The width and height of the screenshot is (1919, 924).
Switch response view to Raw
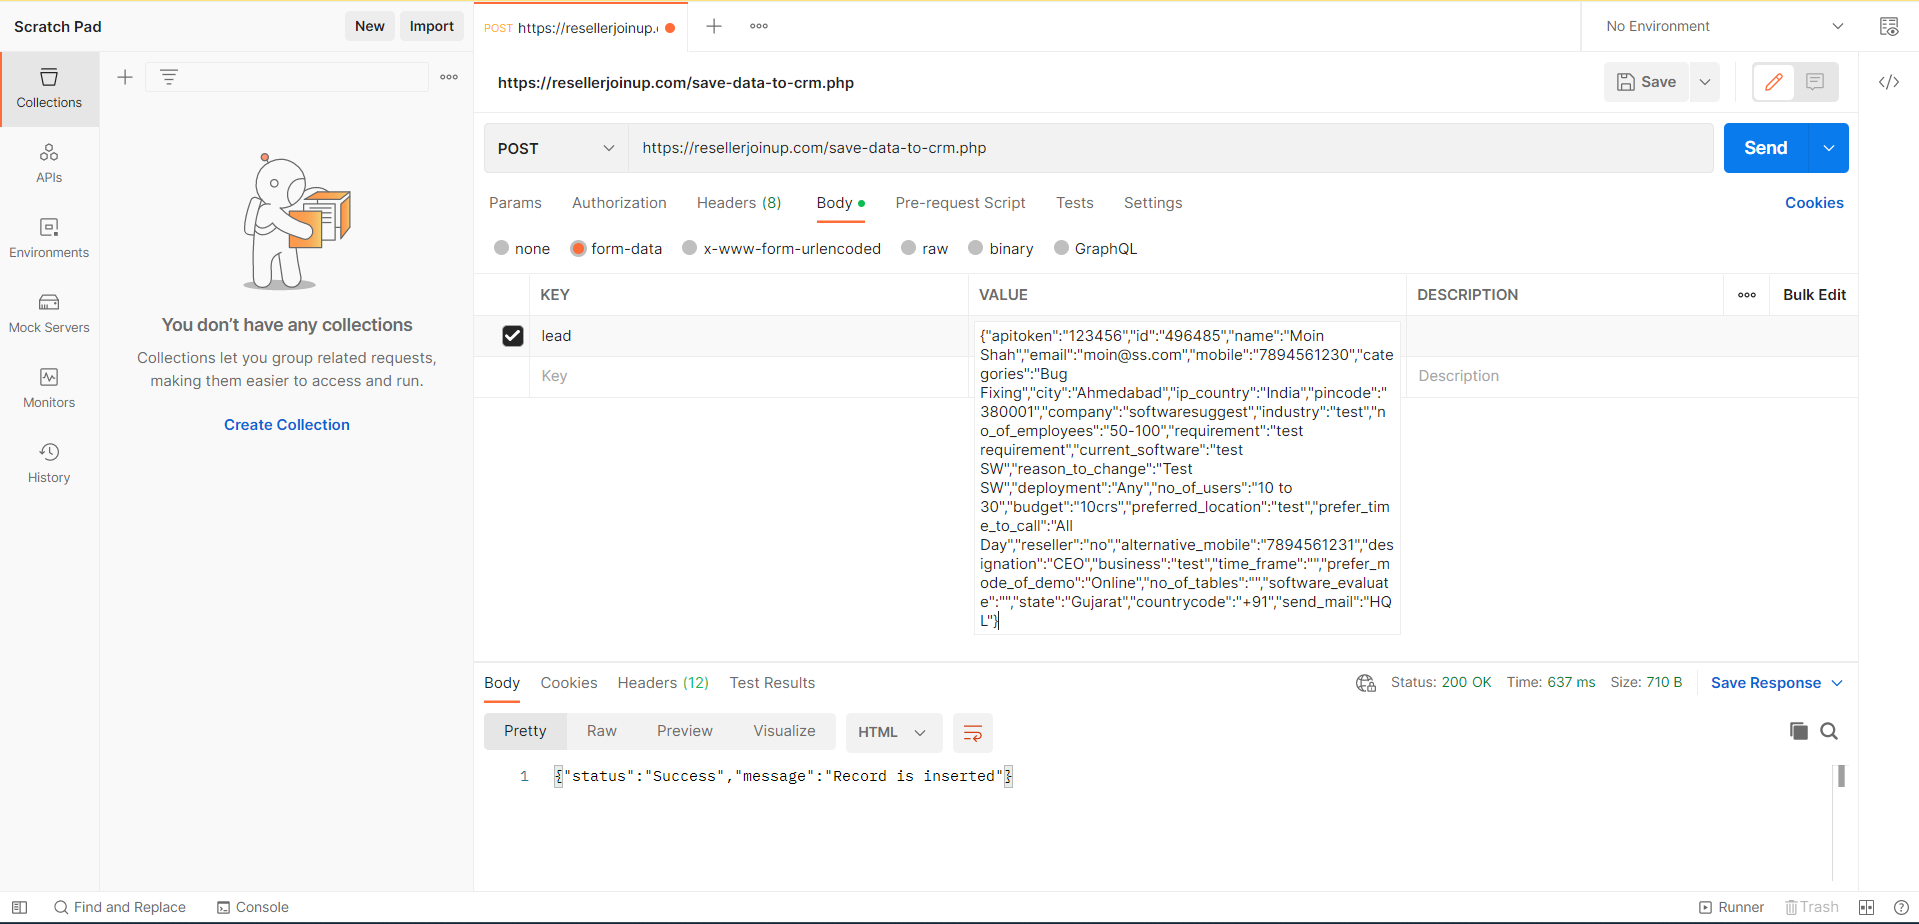(x=602, y=731)
